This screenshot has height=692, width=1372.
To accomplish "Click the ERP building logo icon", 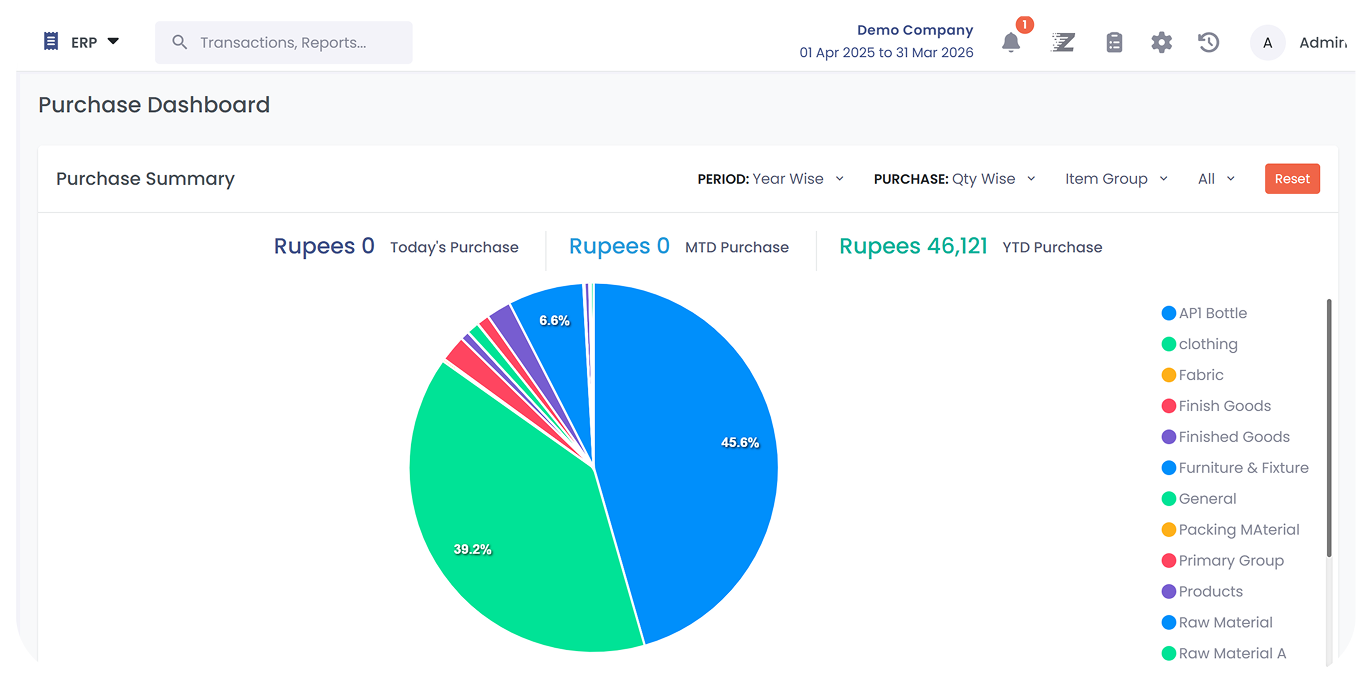I will pyautogui.click(x=51, y=41).
